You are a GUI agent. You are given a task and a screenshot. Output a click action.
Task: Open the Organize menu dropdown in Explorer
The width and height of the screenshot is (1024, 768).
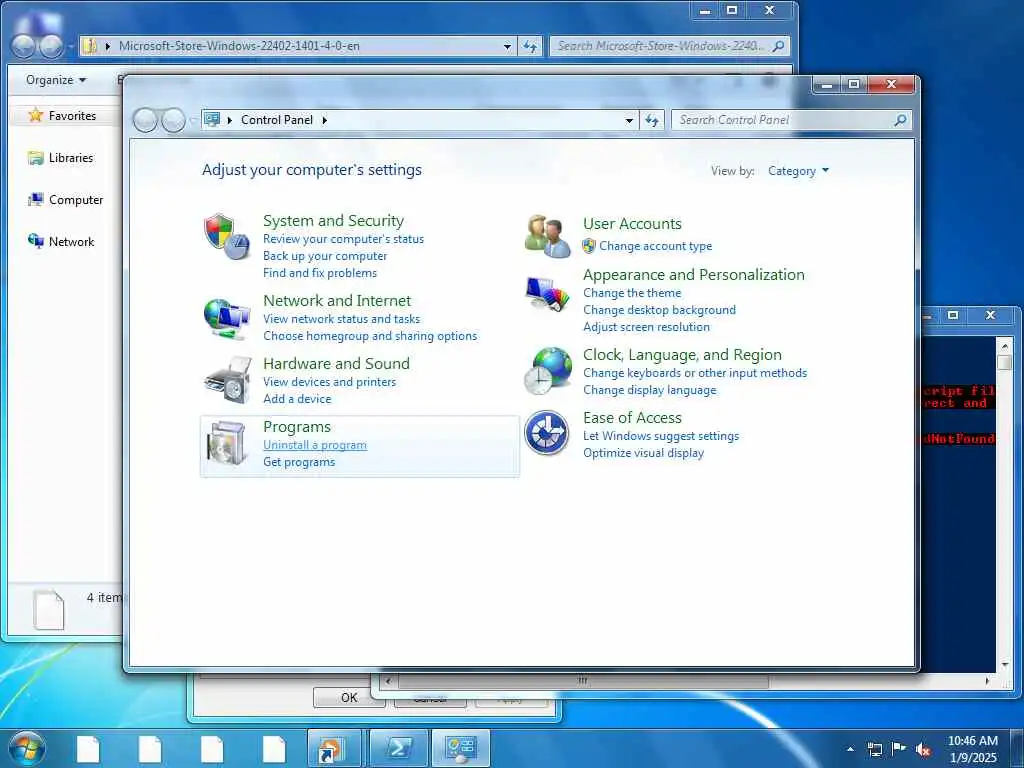(x=56, y=80)
